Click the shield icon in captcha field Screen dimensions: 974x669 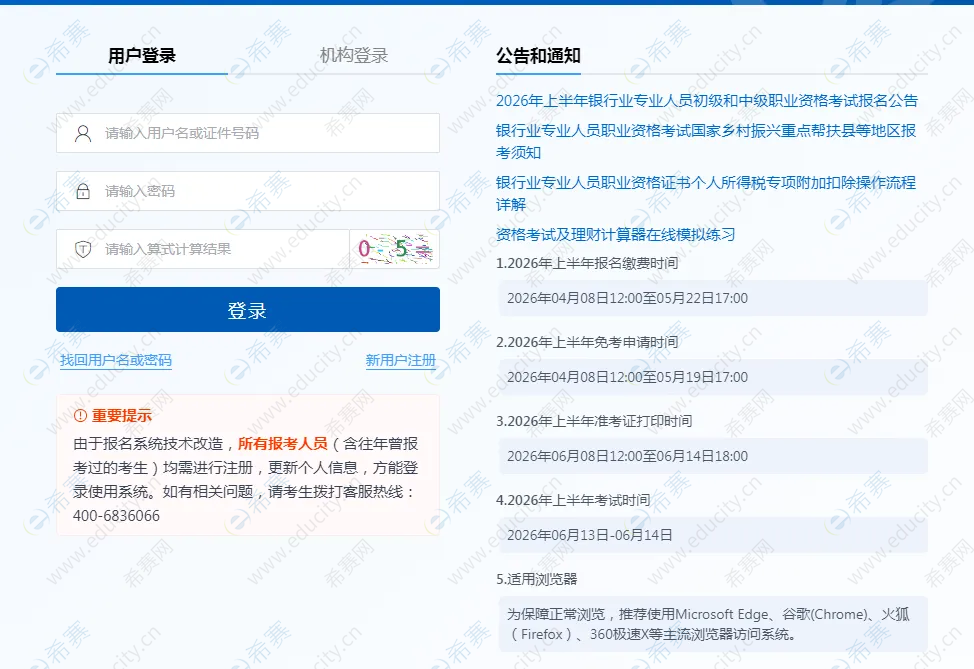pos(83,249)
